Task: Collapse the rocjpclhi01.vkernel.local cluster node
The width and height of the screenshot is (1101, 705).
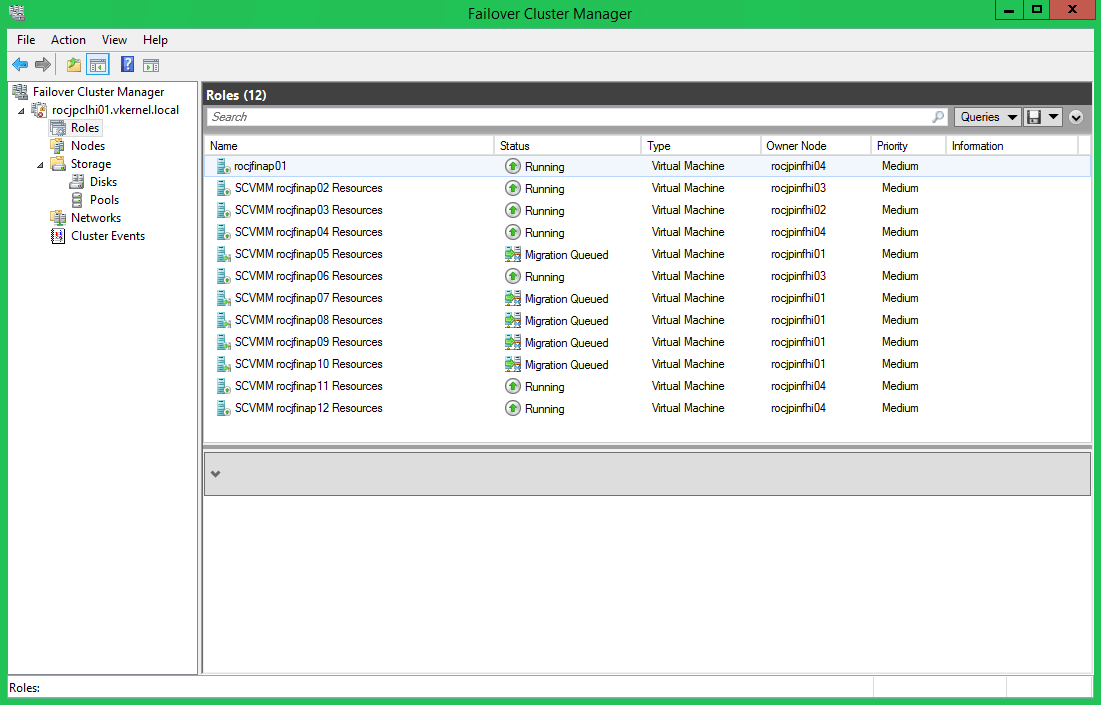Action: [x=21, y=110]
